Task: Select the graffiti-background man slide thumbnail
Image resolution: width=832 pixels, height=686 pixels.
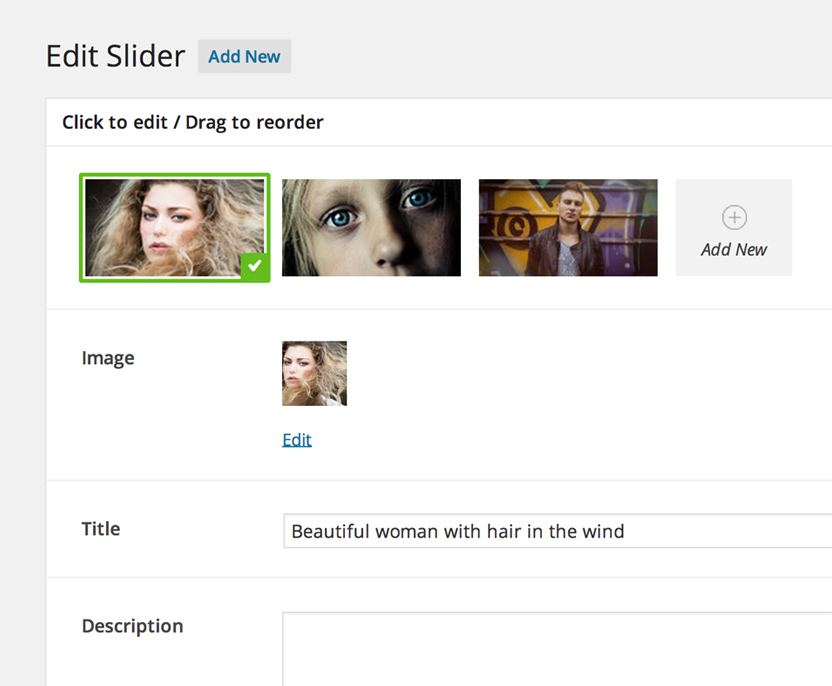Action: (568, 227)
